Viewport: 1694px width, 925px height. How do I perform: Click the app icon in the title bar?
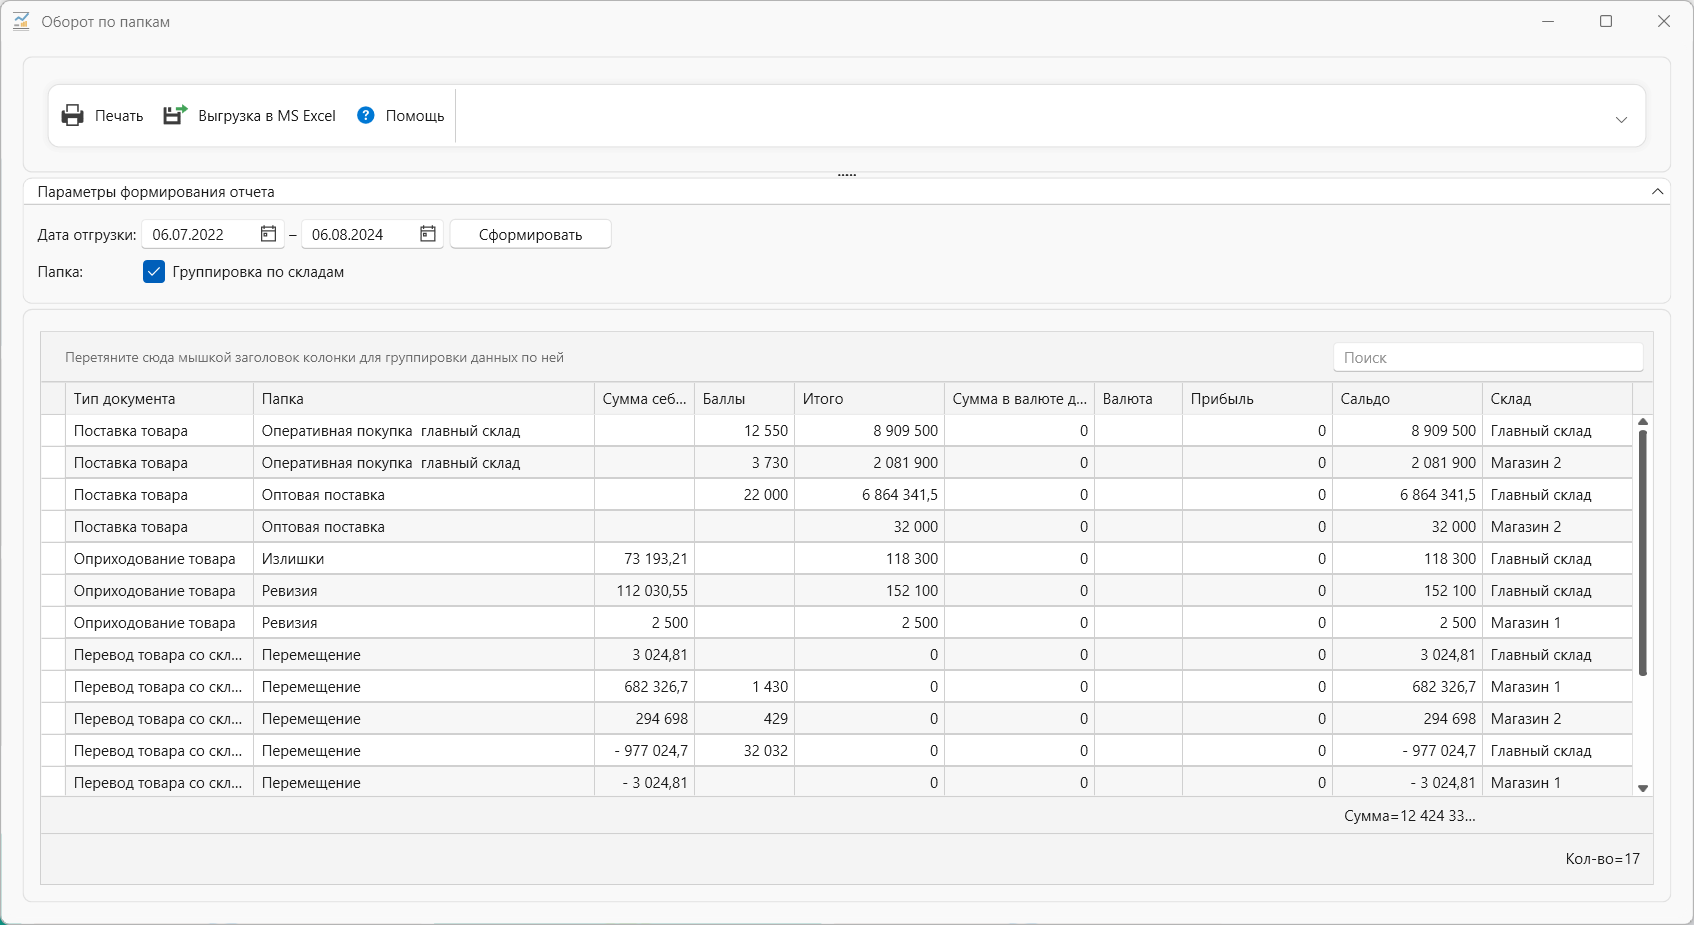21,21
